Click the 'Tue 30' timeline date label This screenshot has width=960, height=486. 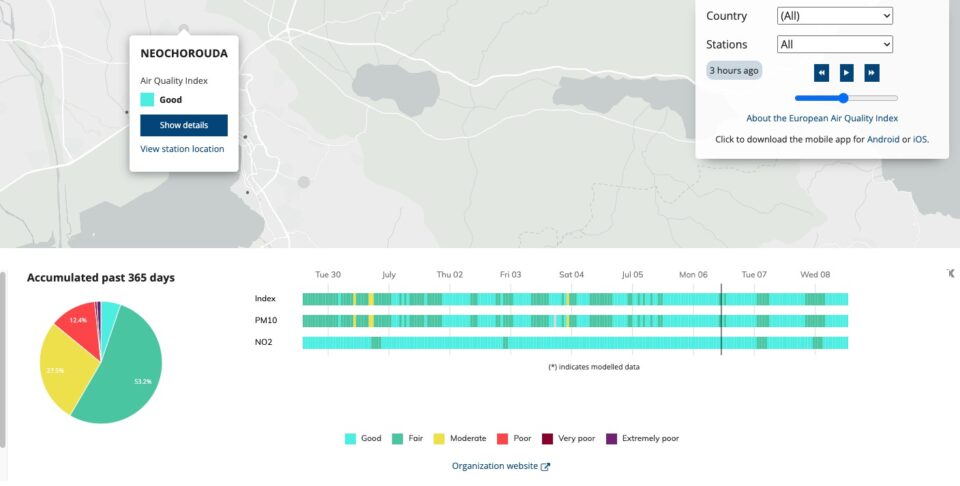click(328, 275)
